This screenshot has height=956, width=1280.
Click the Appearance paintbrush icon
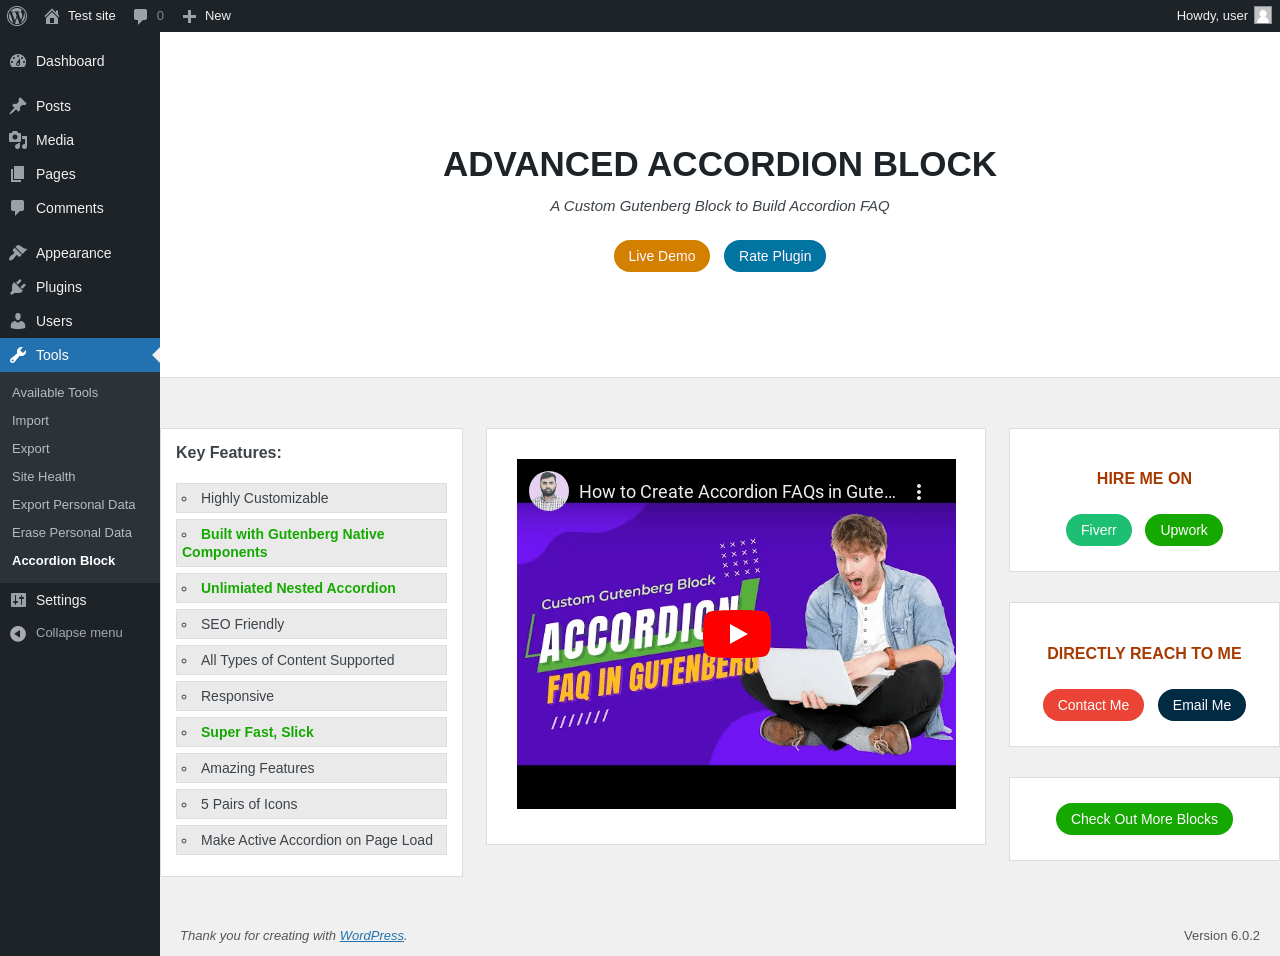(x=18, y=253)
